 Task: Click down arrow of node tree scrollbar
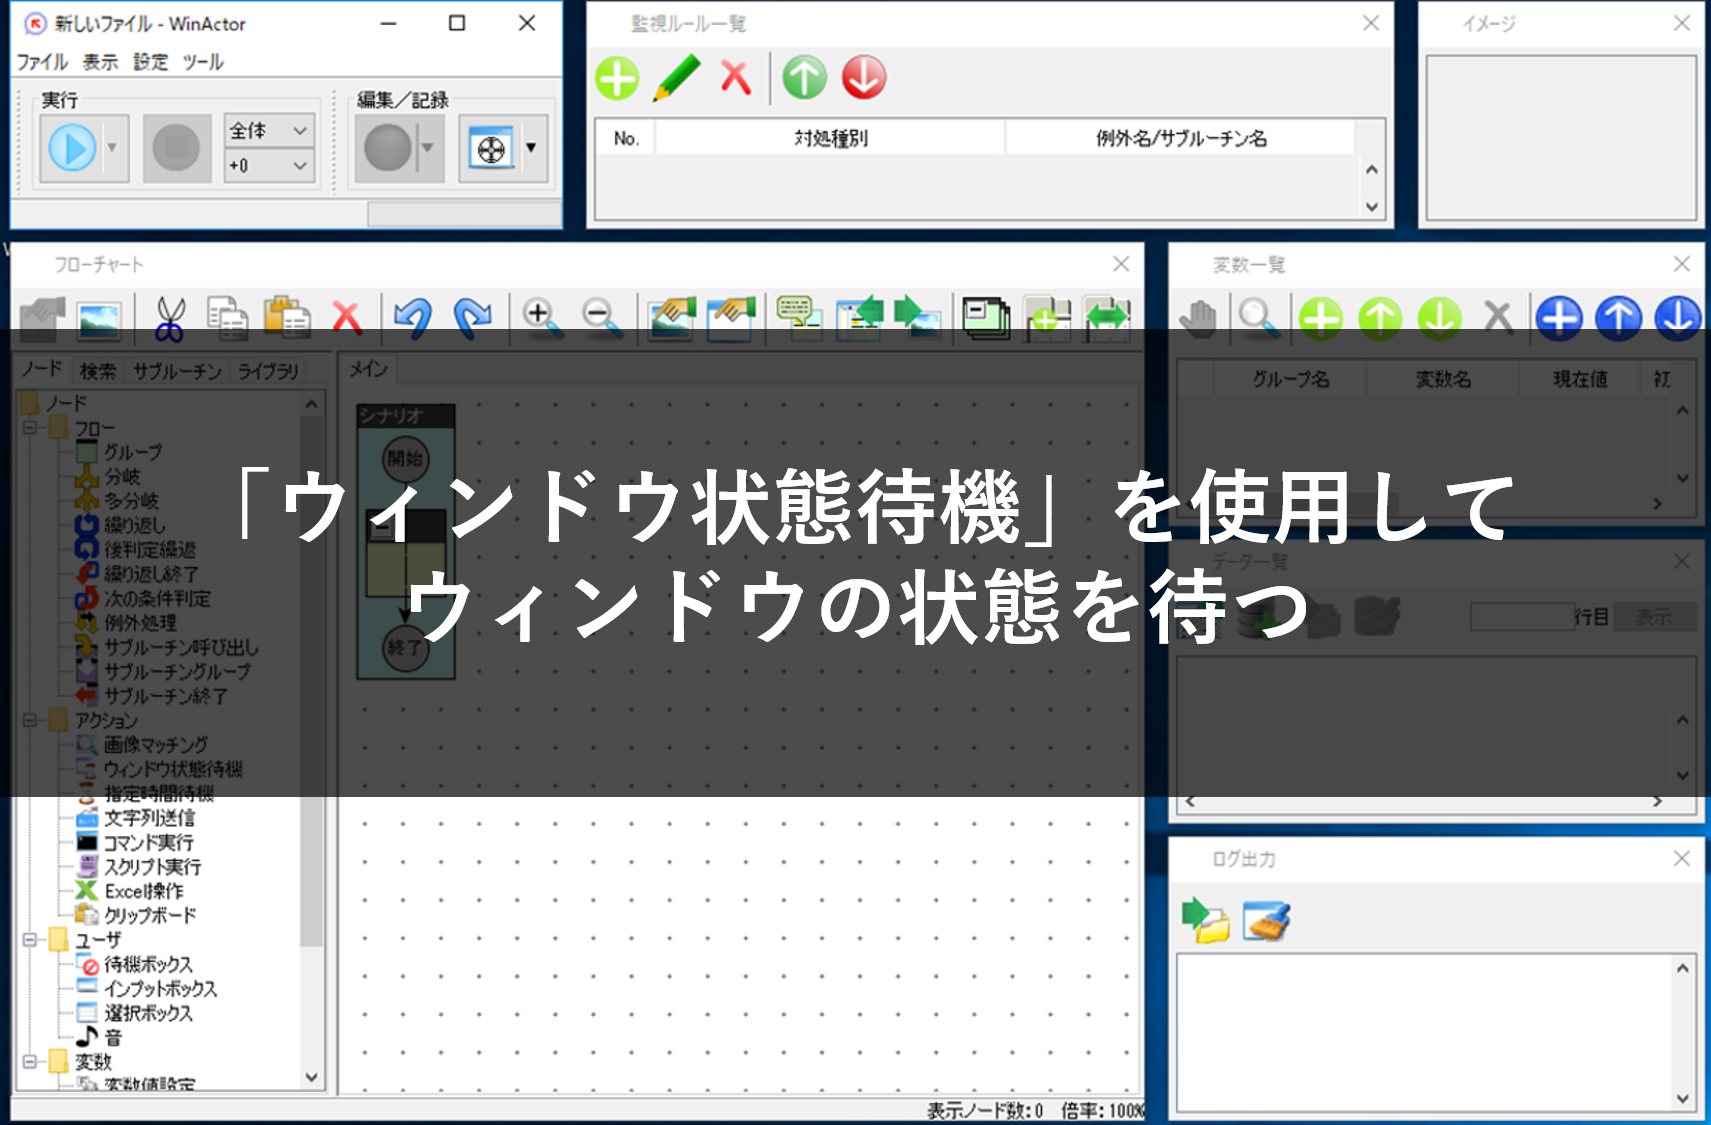(312, 1077)
